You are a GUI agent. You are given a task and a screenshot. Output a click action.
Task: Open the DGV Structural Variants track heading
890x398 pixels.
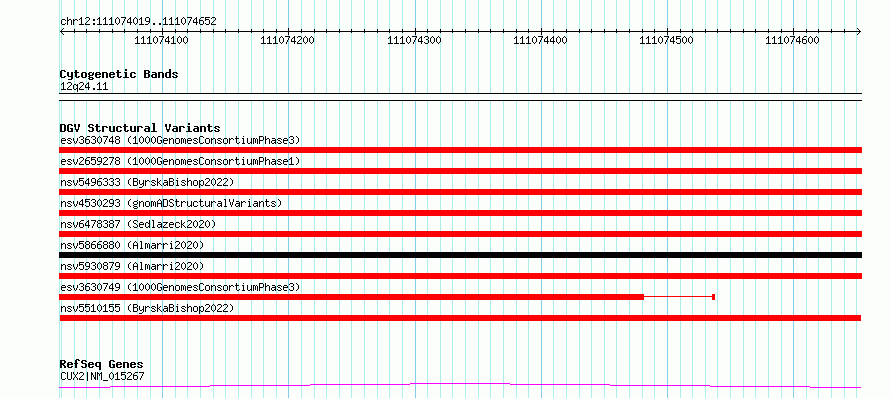tap(140, 128)
